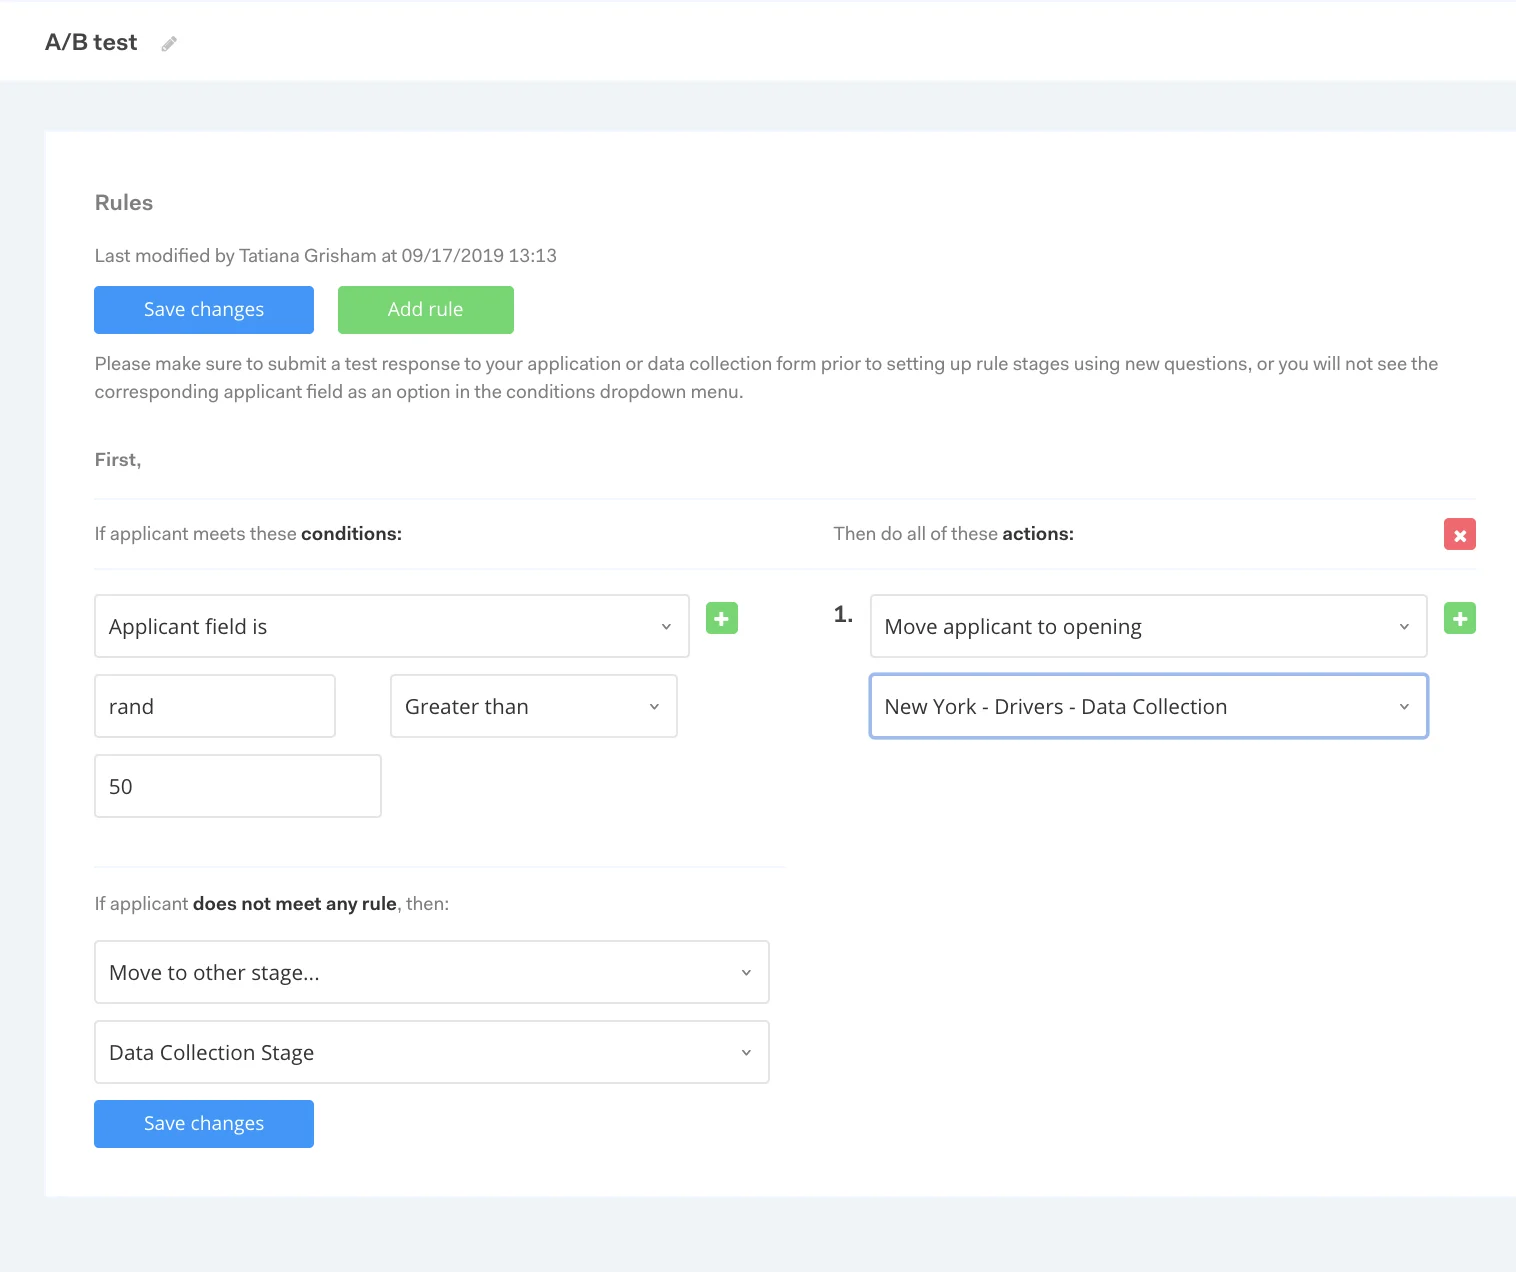Click the bottom 'Save changes' button
The height and width of the screenshot is (1272, 1516).
pyautogui.click(x=204, y=1124)
